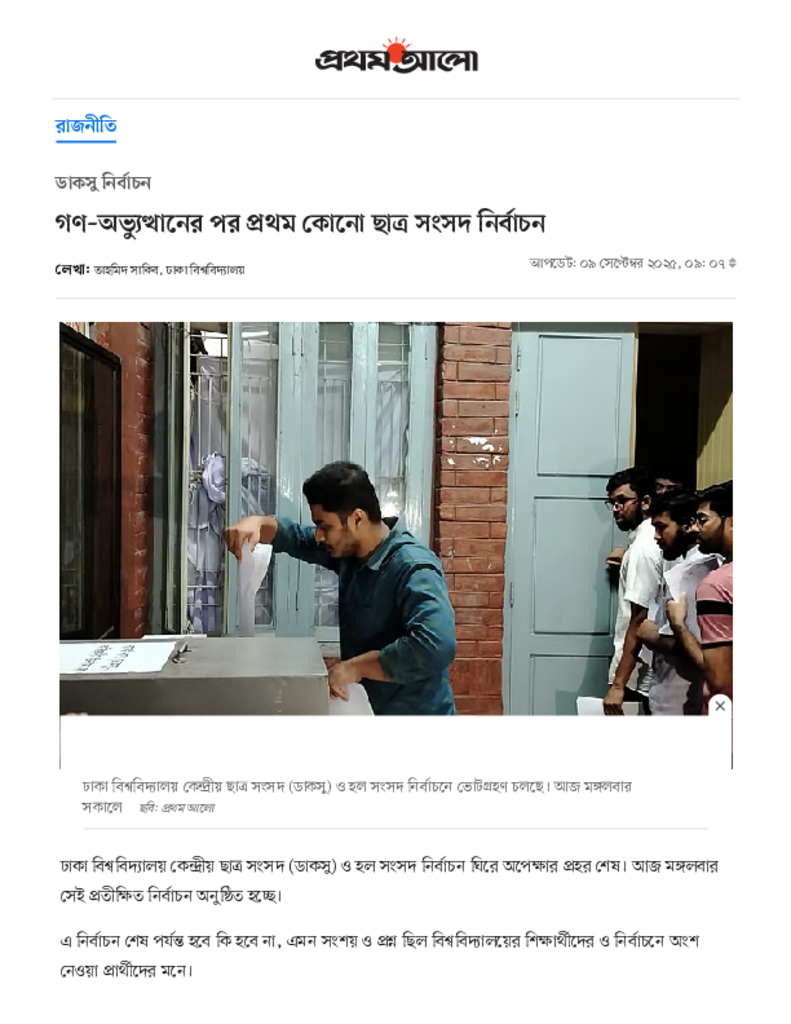Image resolution: width=791 pixels, height=1024 pixels.
Task: Close the ad overlay with X button
Action: pyautogui.click(x=720, y=705)
